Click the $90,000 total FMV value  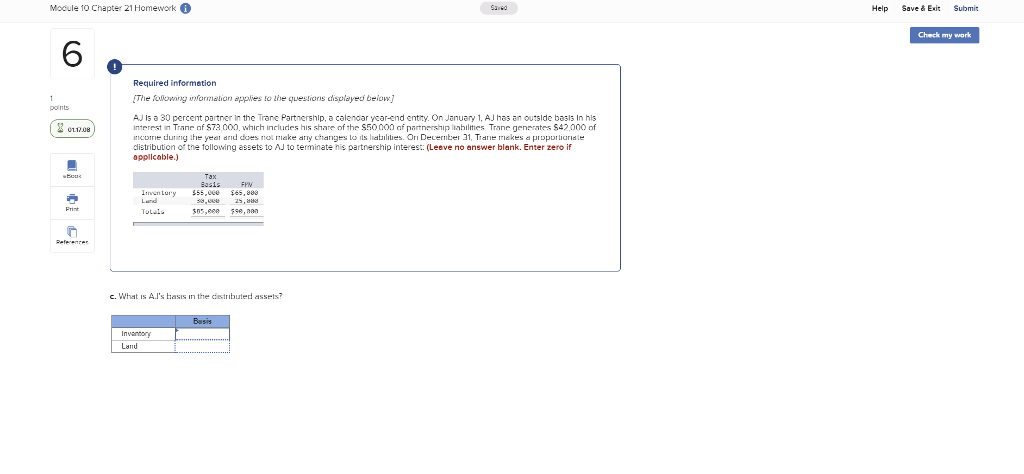[x=245, y=212]
